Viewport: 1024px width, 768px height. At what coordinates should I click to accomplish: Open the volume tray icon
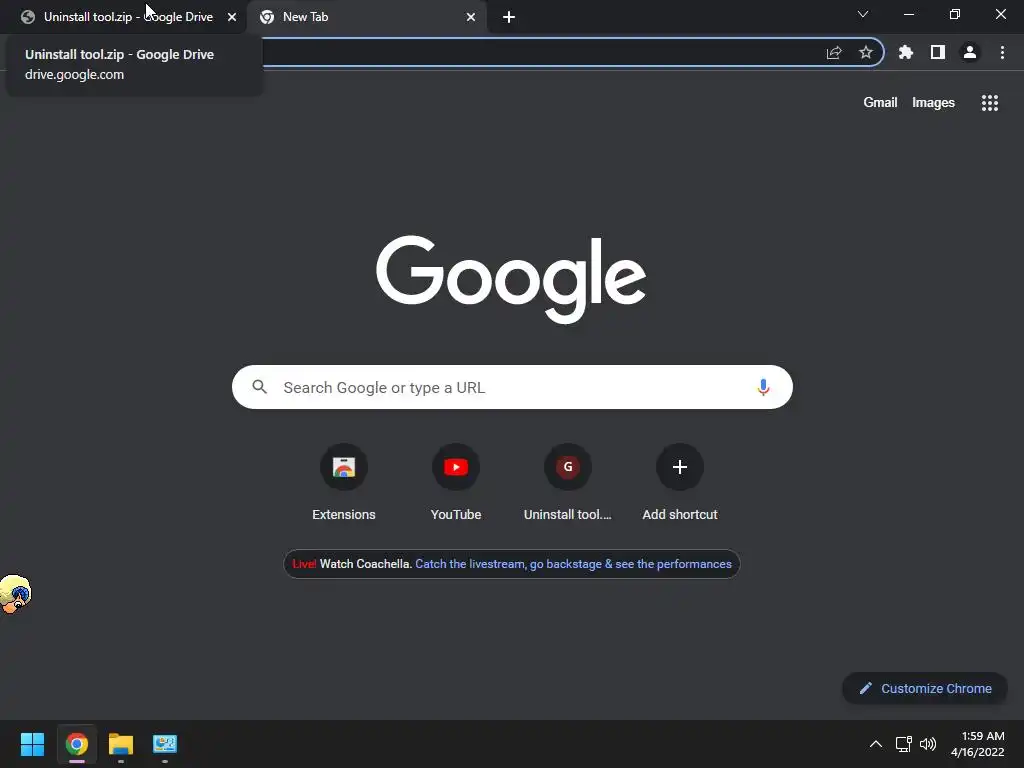927,744
